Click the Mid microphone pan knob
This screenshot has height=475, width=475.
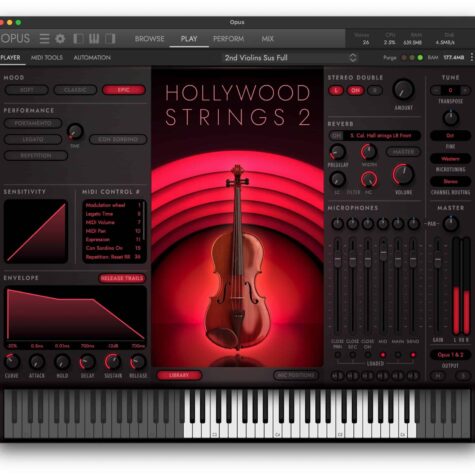click(x=383, y=224)
